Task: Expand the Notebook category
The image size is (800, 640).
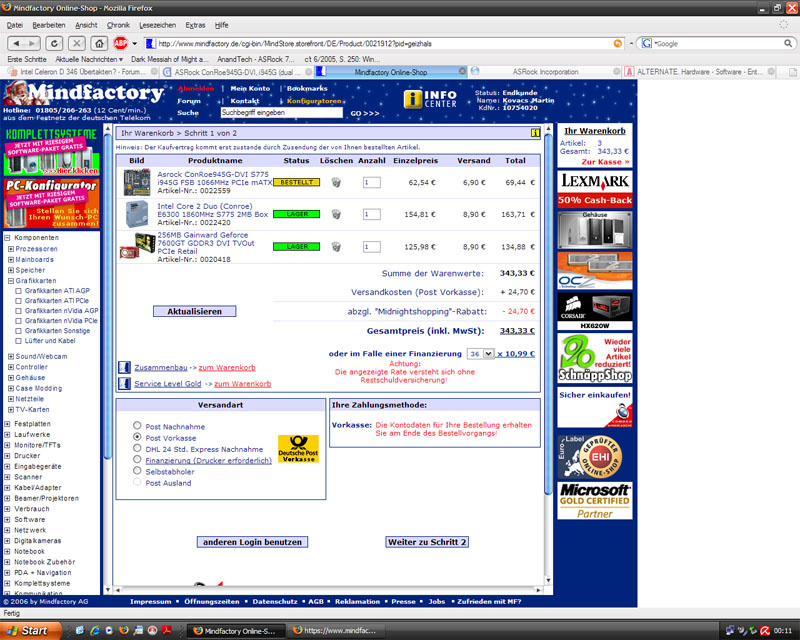Action: coord(7,551)
